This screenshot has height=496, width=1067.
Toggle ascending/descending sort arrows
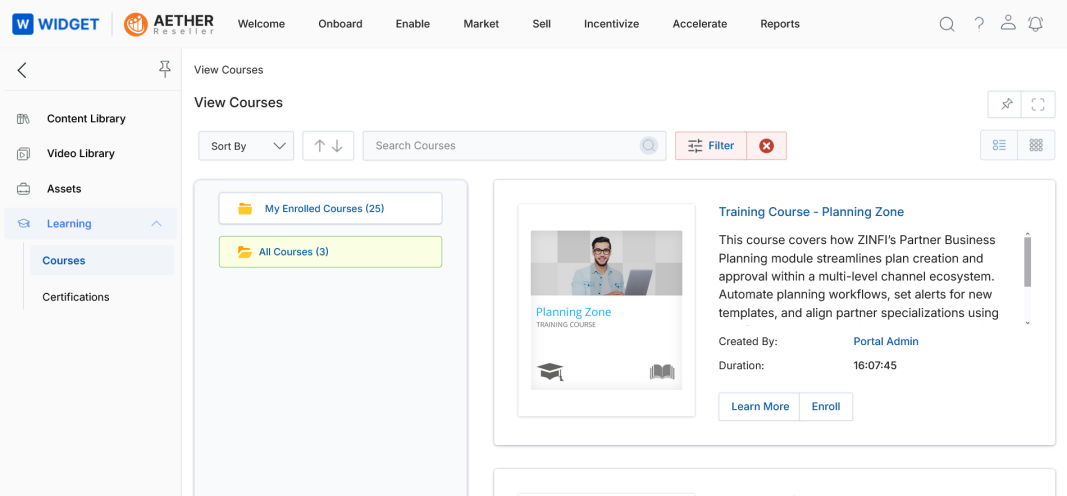[x=328, y=146]
